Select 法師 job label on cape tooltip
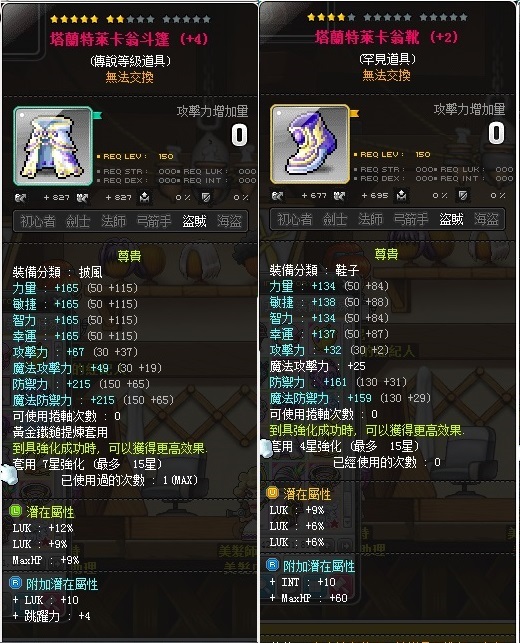Viewport: 520px width, 643px height. pos(114,221)
